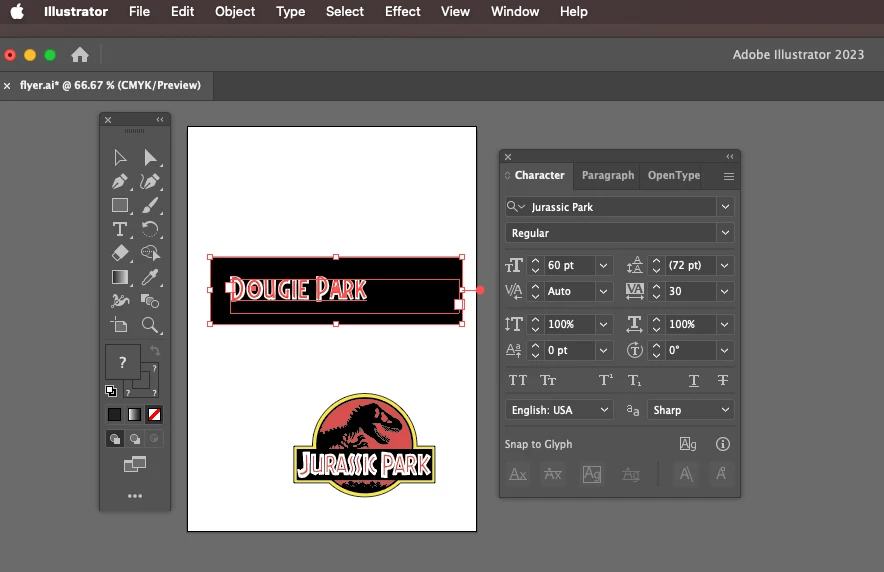Select the Selection tool (black arrow)

120,158
